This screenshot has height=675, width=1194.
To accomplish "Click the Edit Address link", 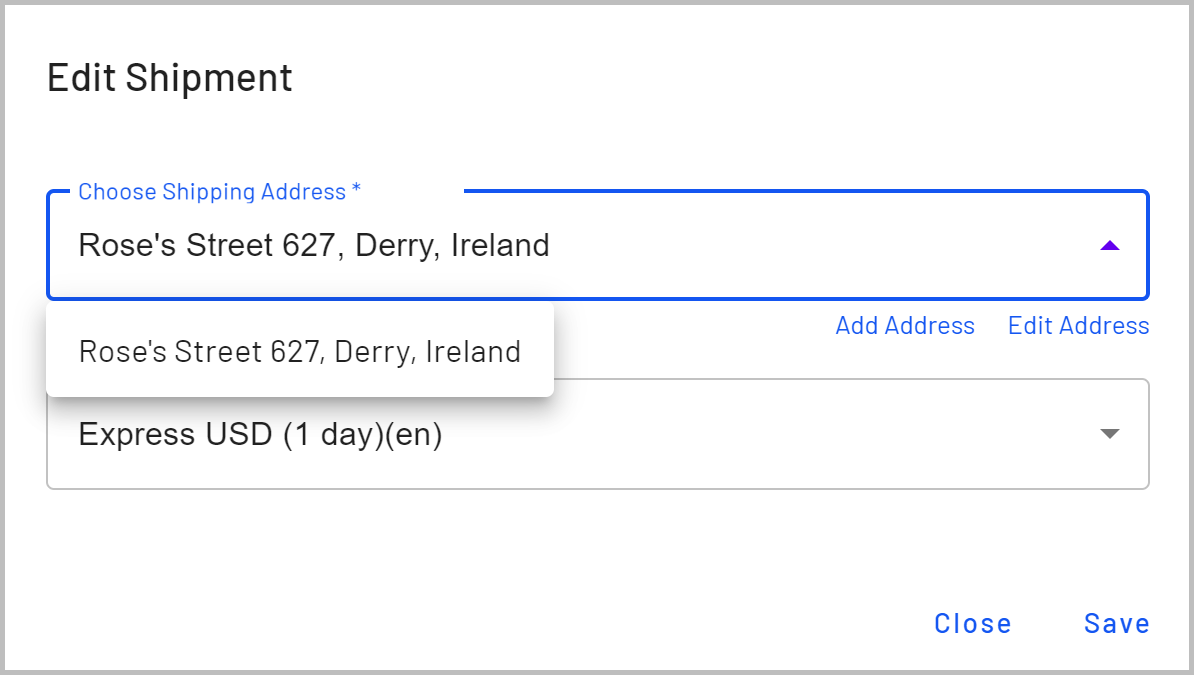I will tap(1078, 326).
